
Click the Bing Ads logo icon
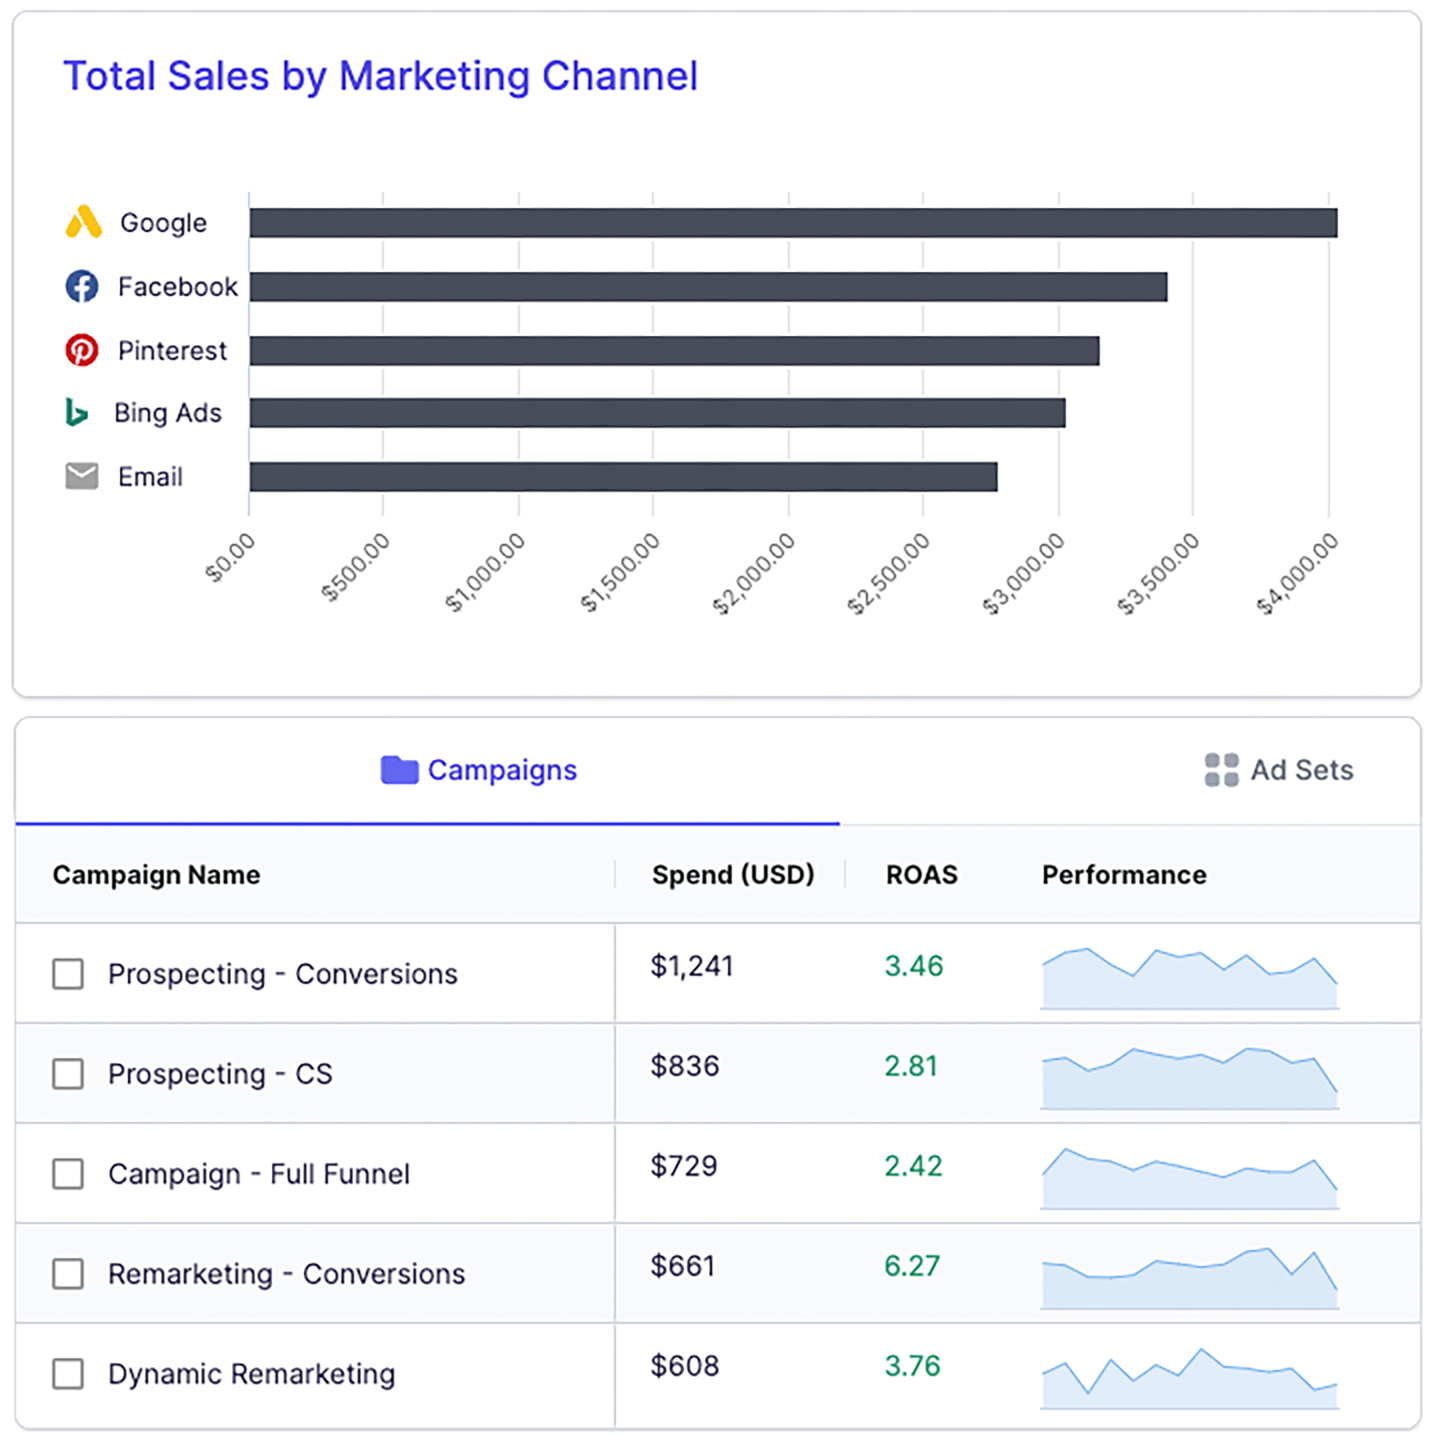[77, 412]
